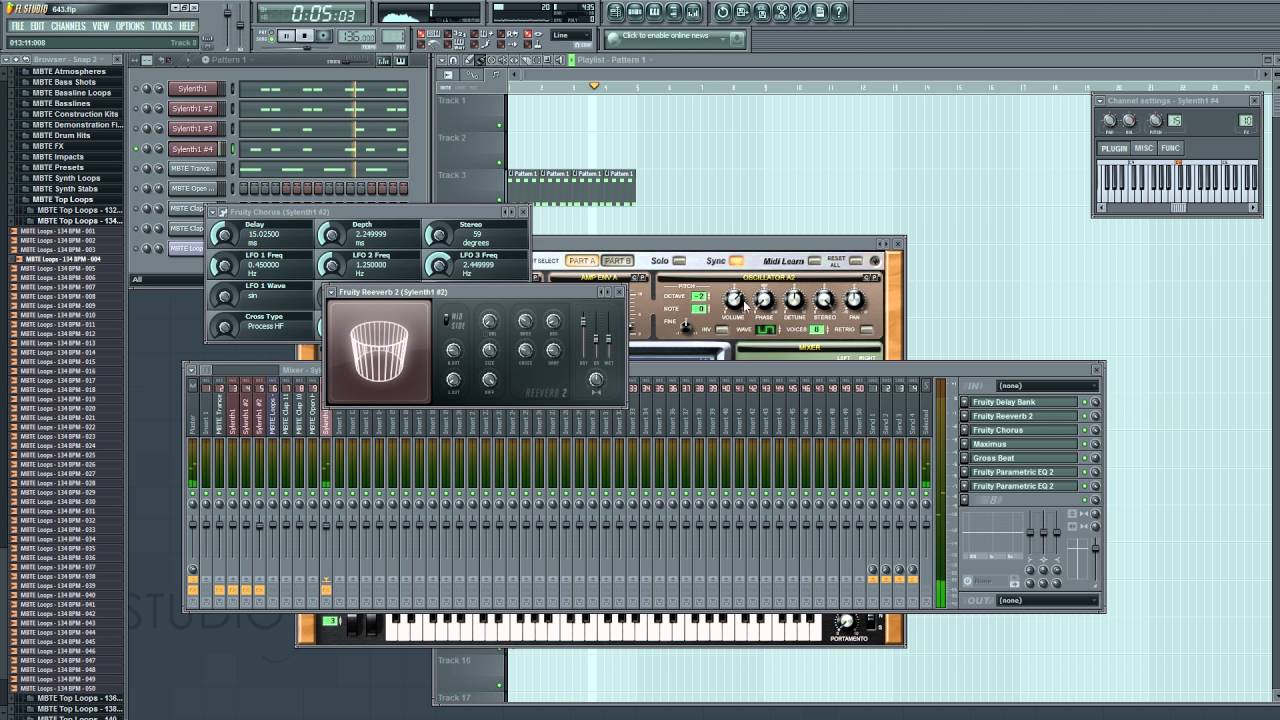Open the FILE menu

[x=17, y=26]
